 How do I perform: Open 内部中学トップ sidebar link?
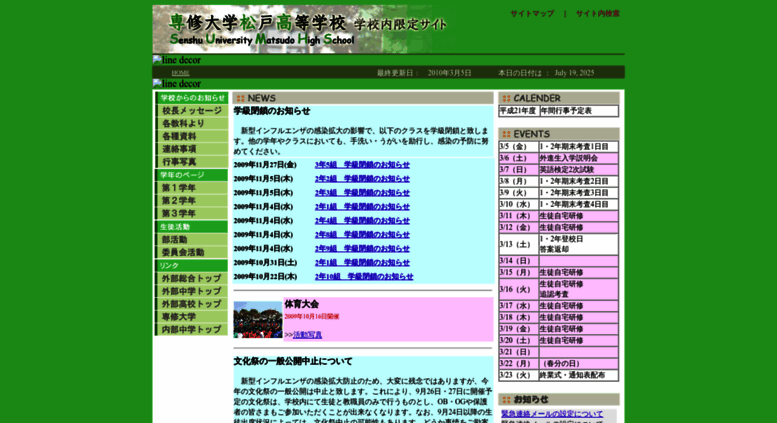[x=192, y=330]
